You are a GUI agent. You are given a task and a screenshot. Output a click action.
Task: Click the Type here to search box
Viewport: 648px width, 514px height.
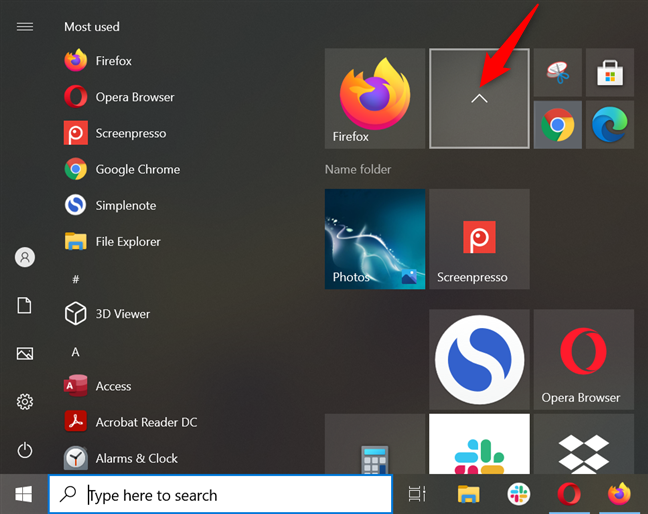pos(220,494)
